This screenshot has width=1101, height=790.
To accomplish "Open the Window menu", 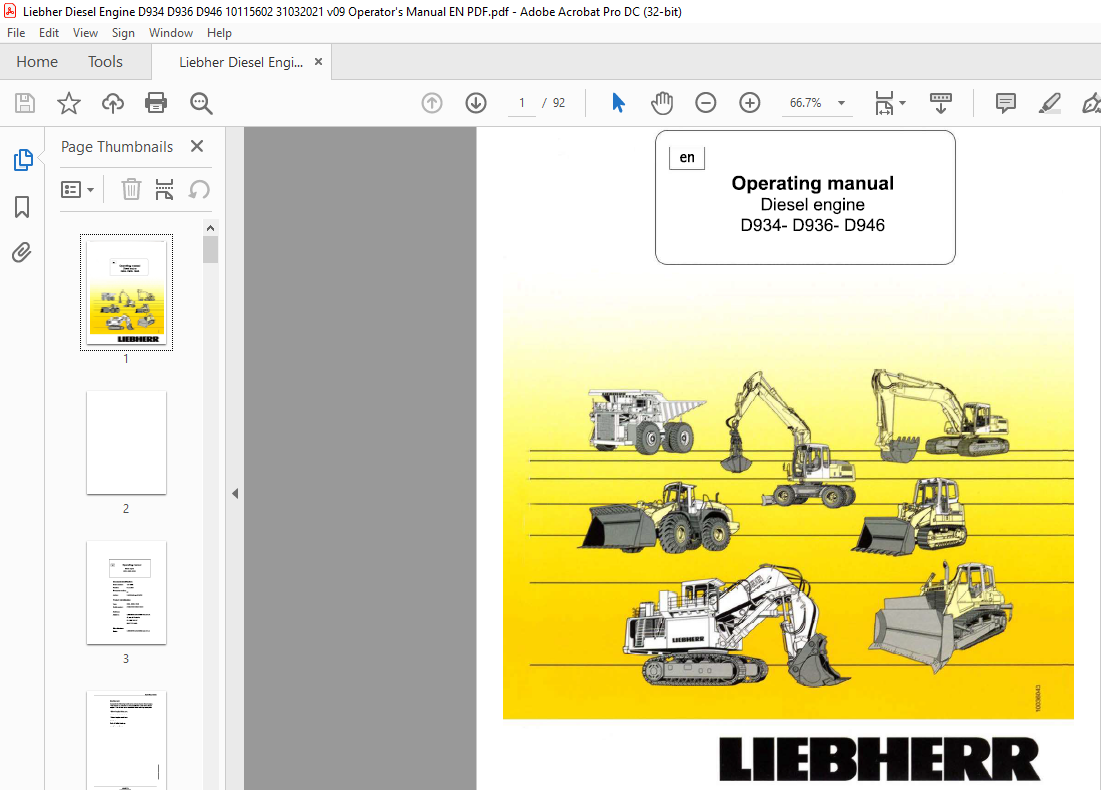I will [x=171, y=33].
